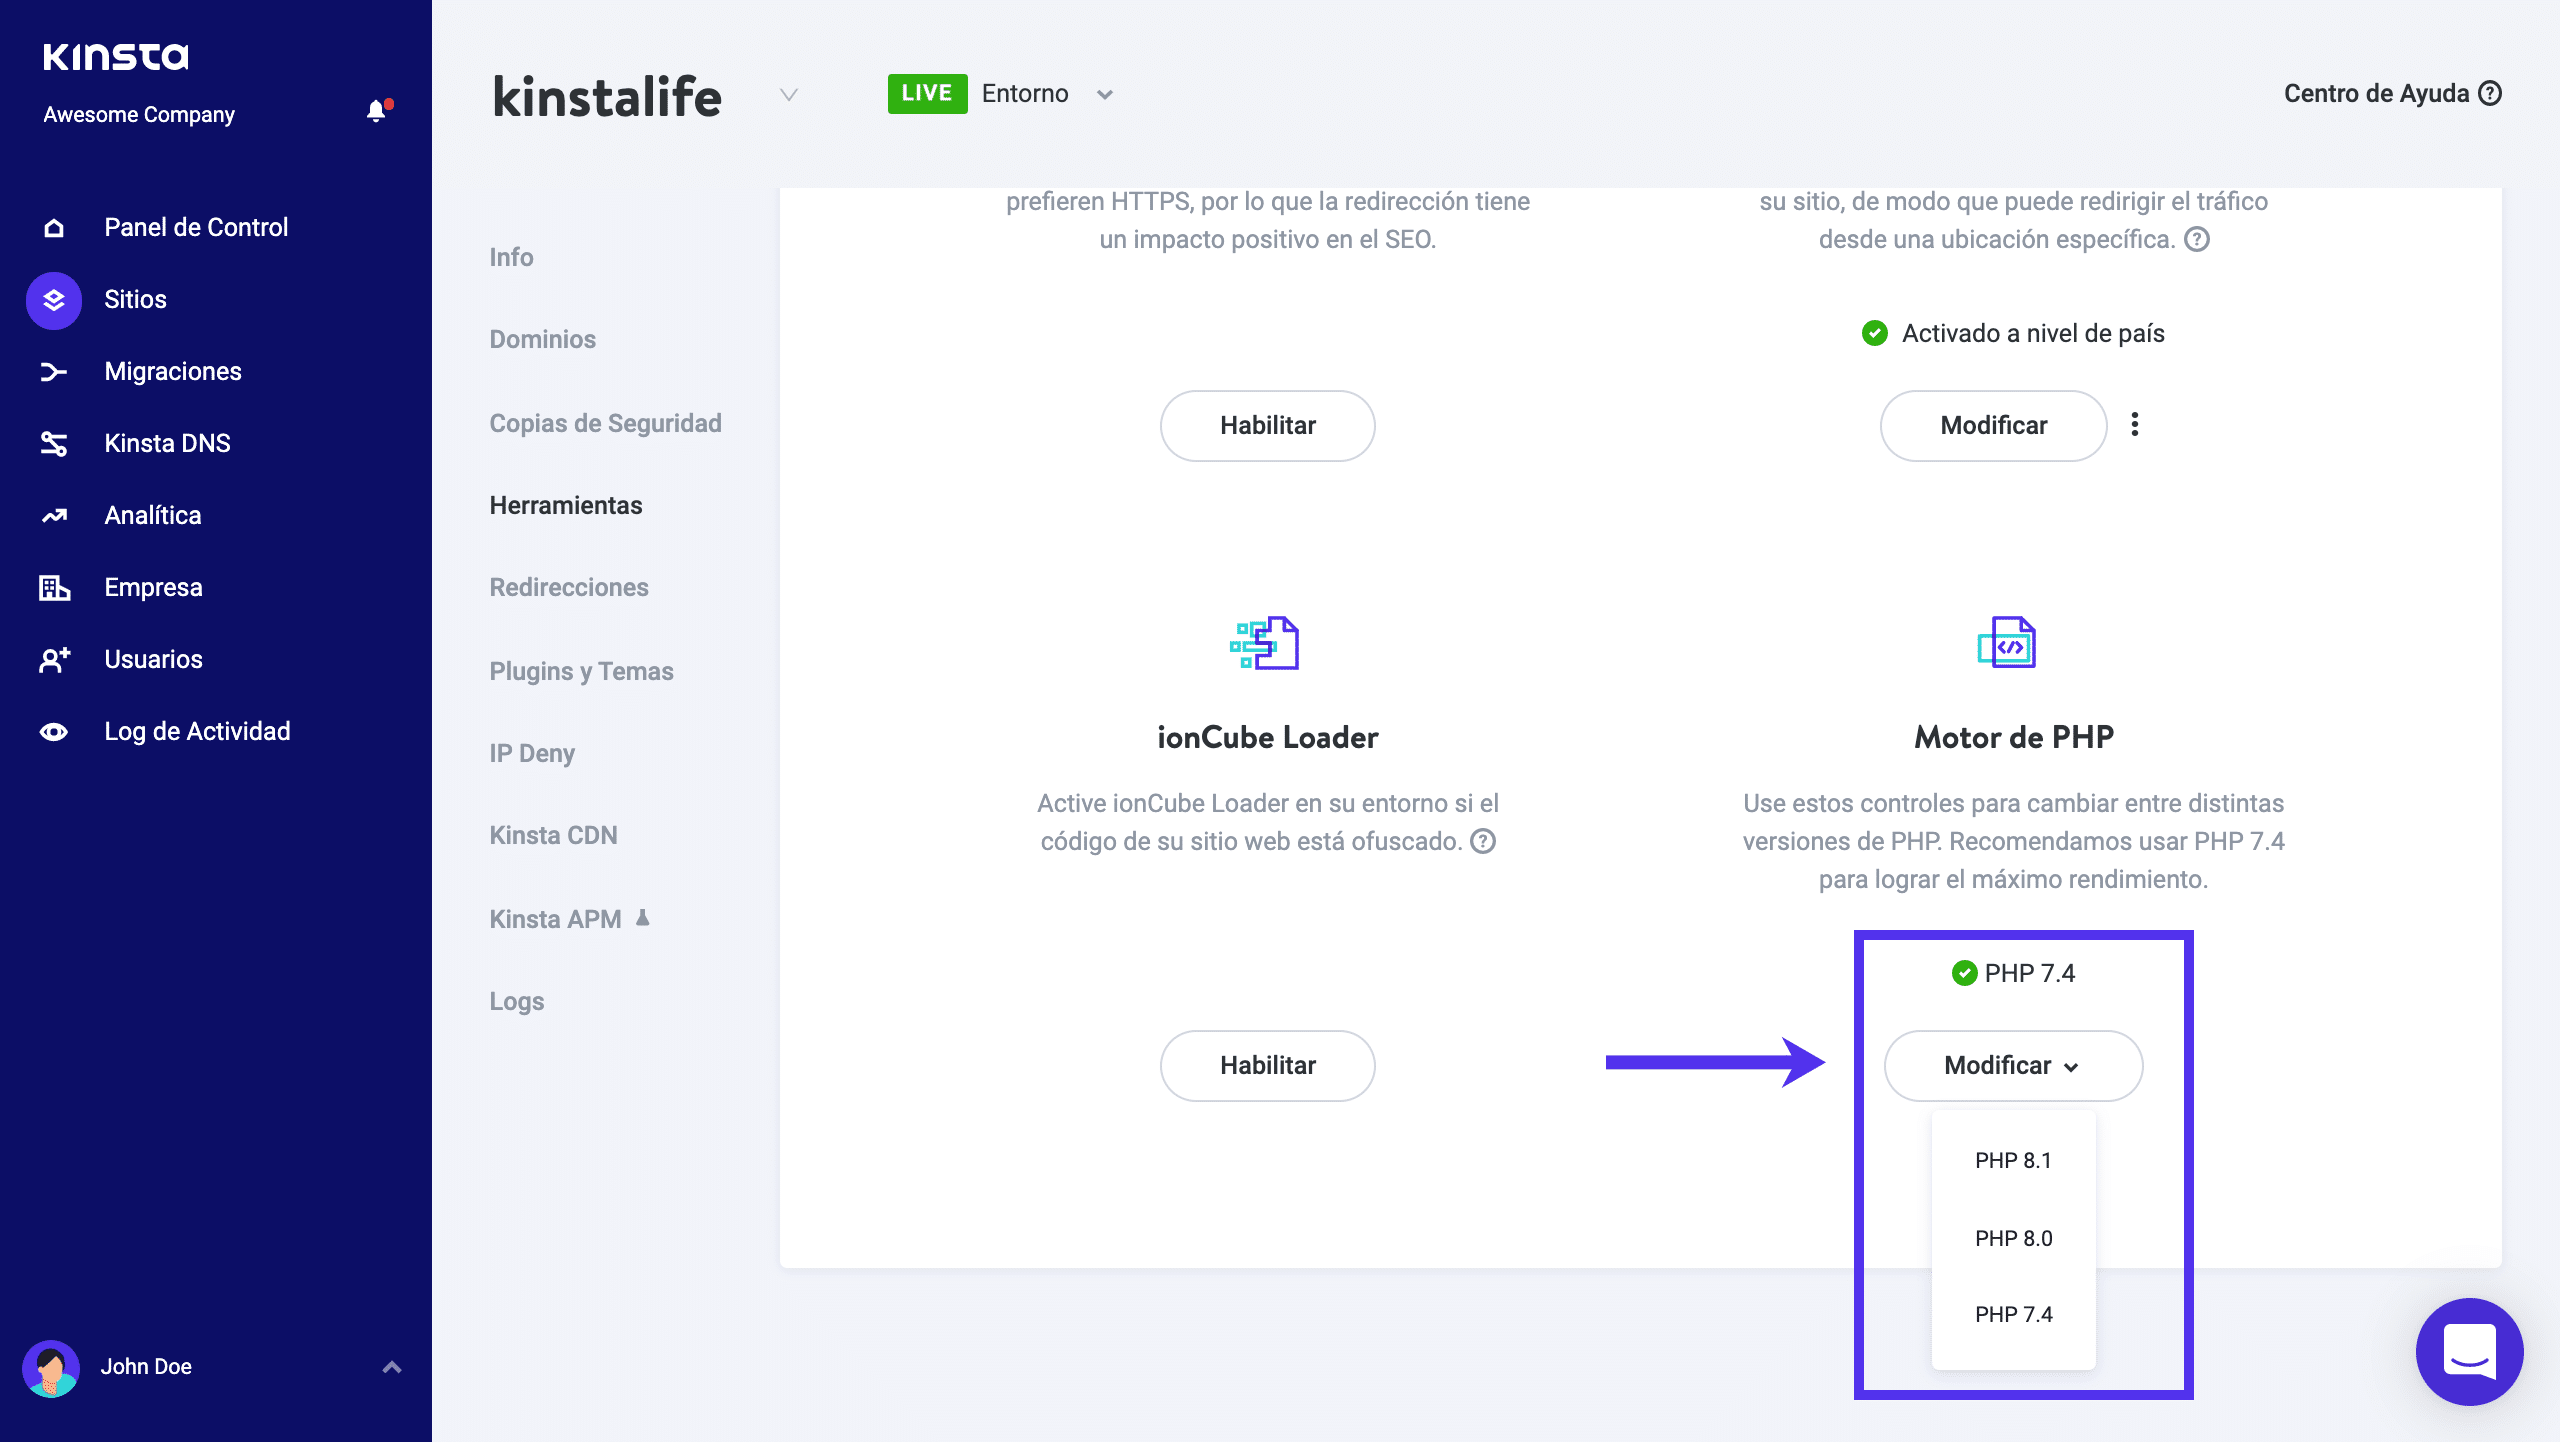This screenshot has width=2560, height=1442.
Task: Click the Sitios layers icon
Action: pyautogui.click(x=54, y=300)
